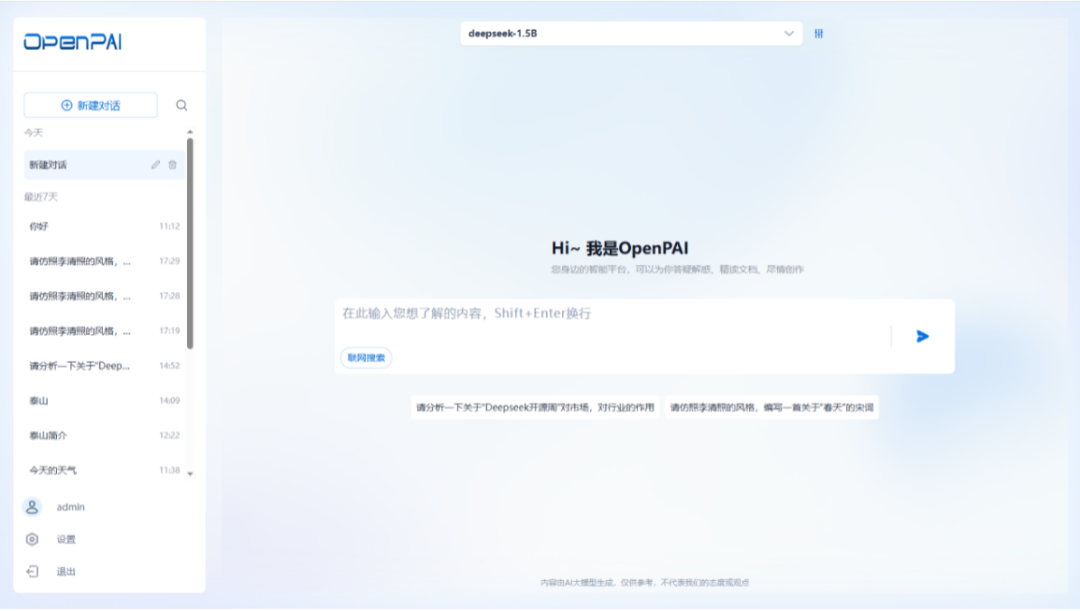1080x611 pixels.
Task: Start a new chat with 新建对话 button
Action: (x=91, y=105)
